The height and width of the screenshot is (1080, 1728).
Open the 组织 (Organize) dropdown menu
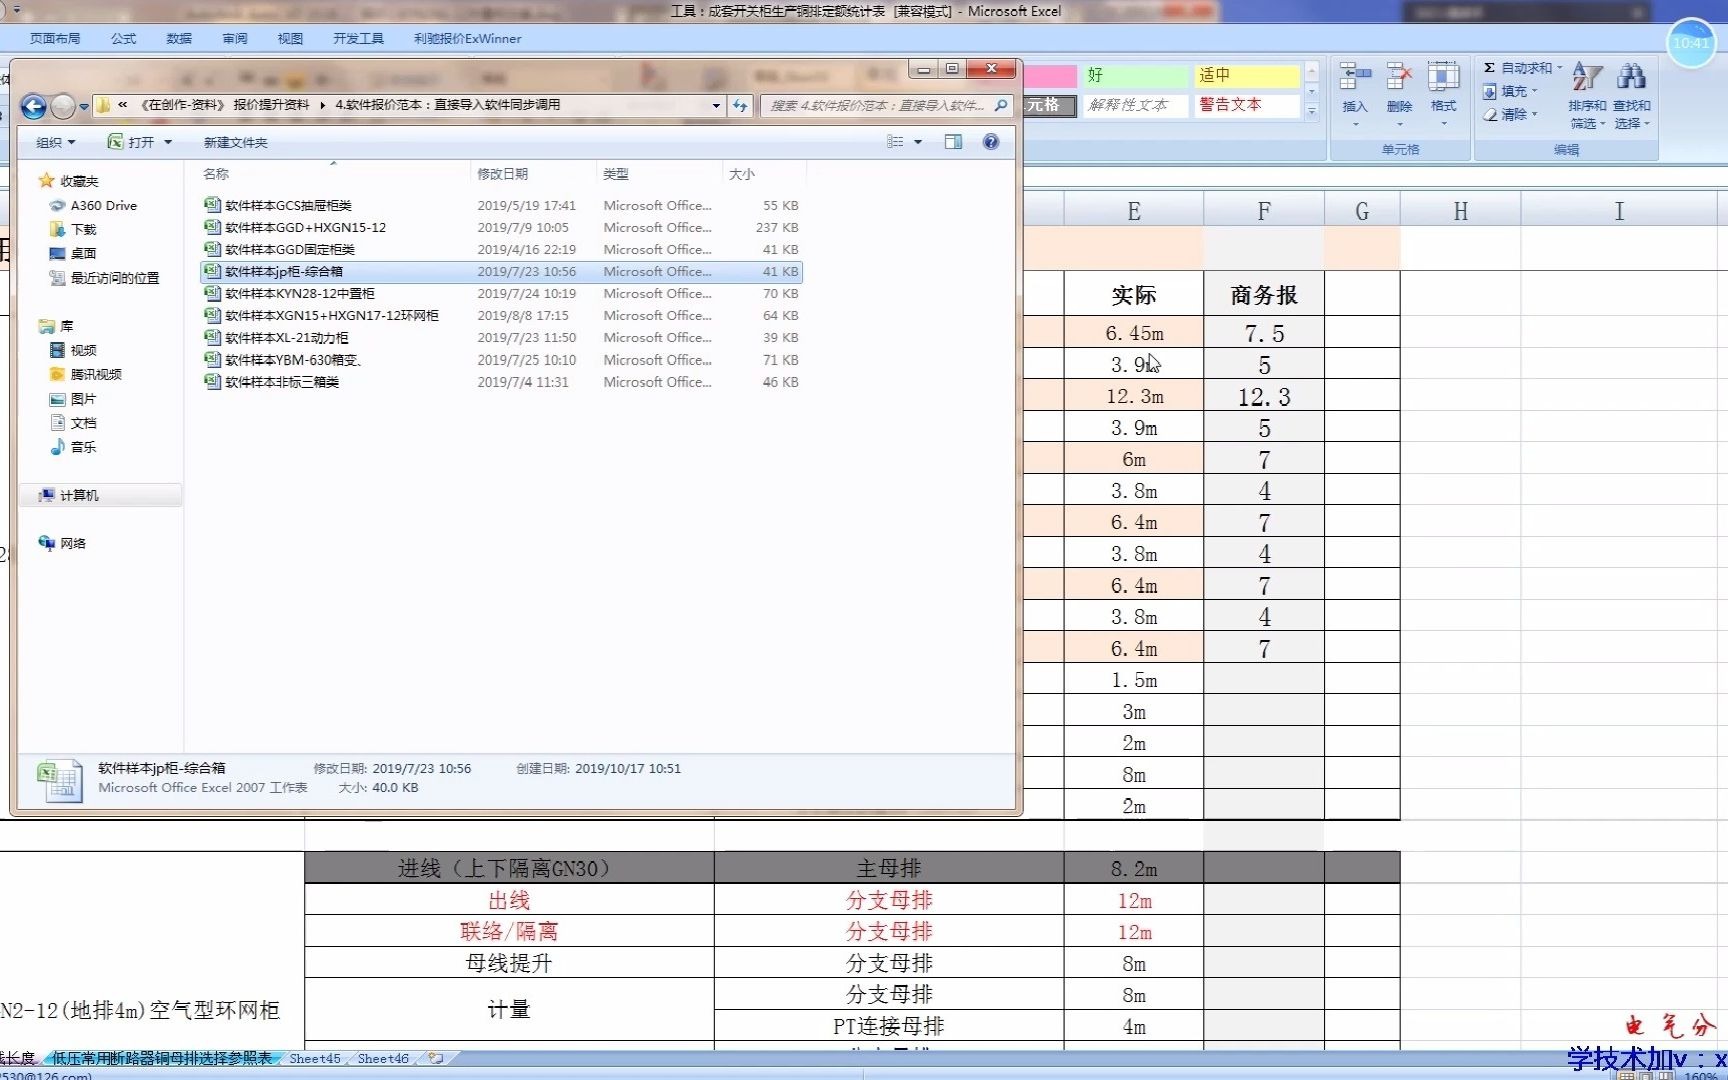point(55,142)
